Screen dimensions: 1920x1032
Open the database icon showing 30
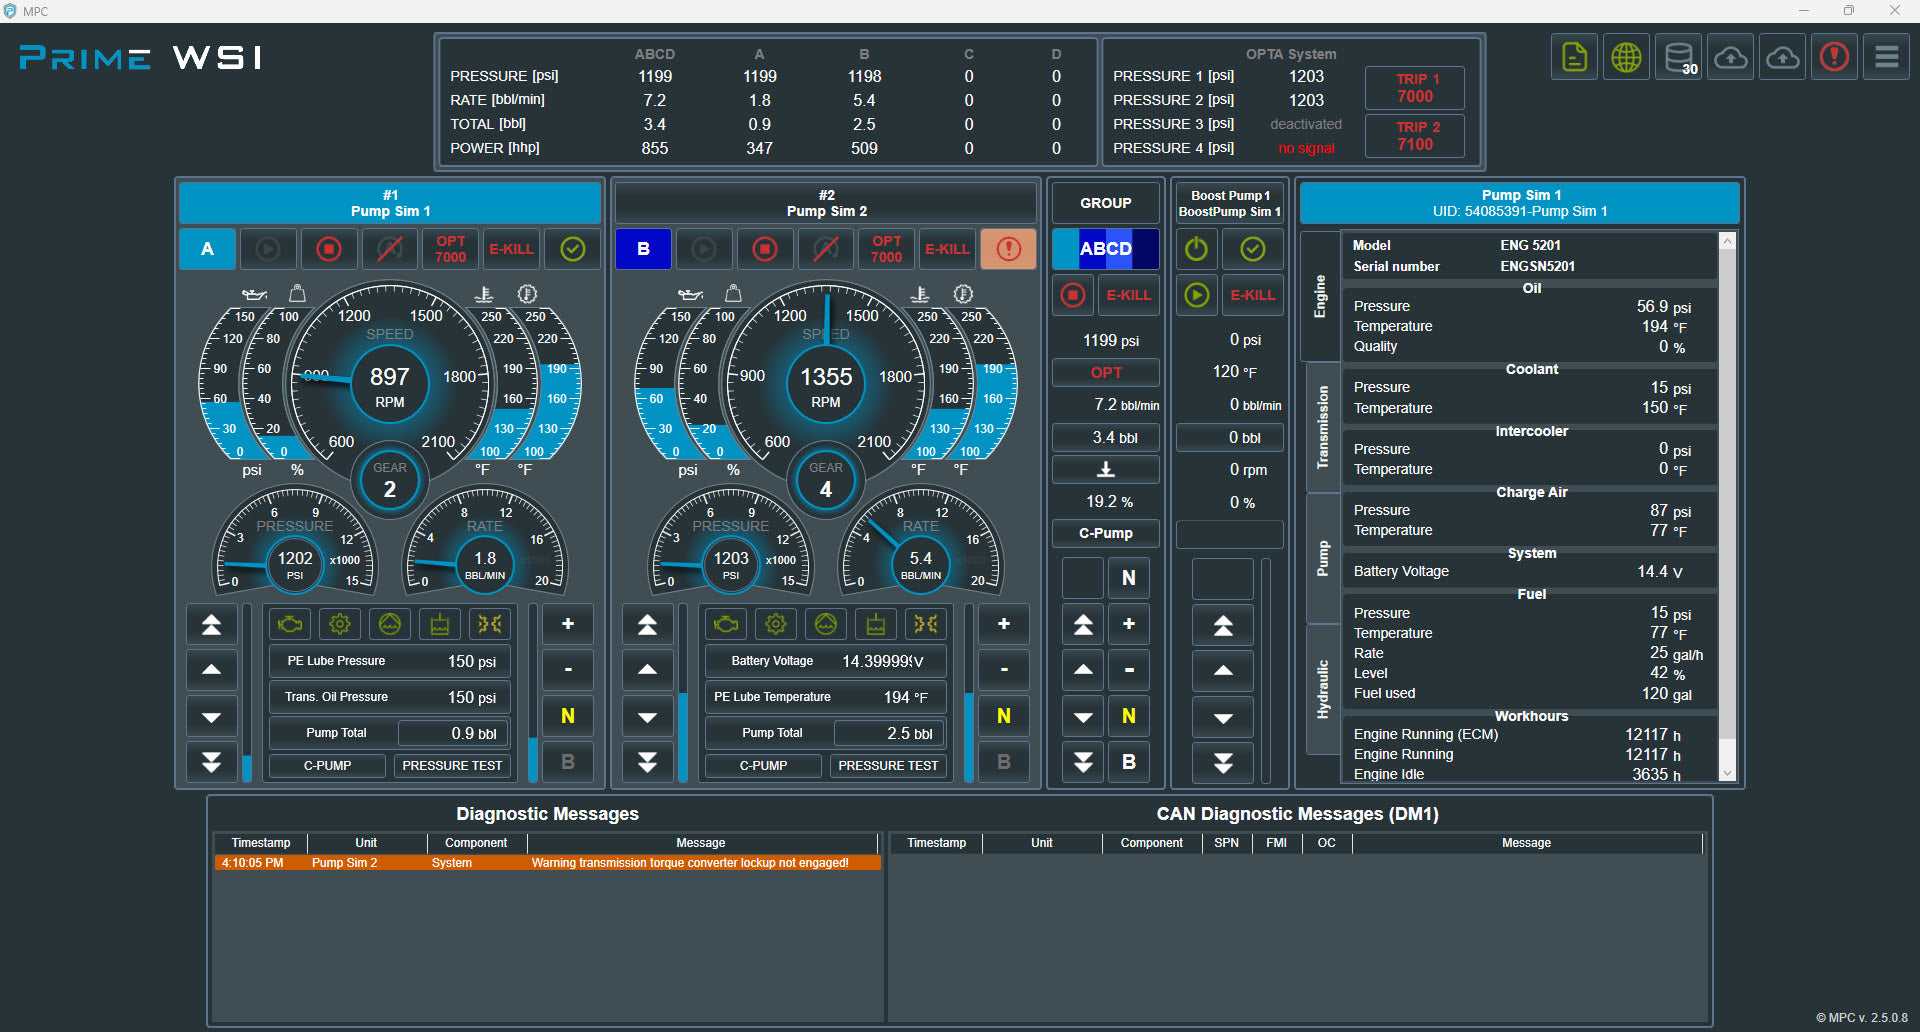(1679, 58)
